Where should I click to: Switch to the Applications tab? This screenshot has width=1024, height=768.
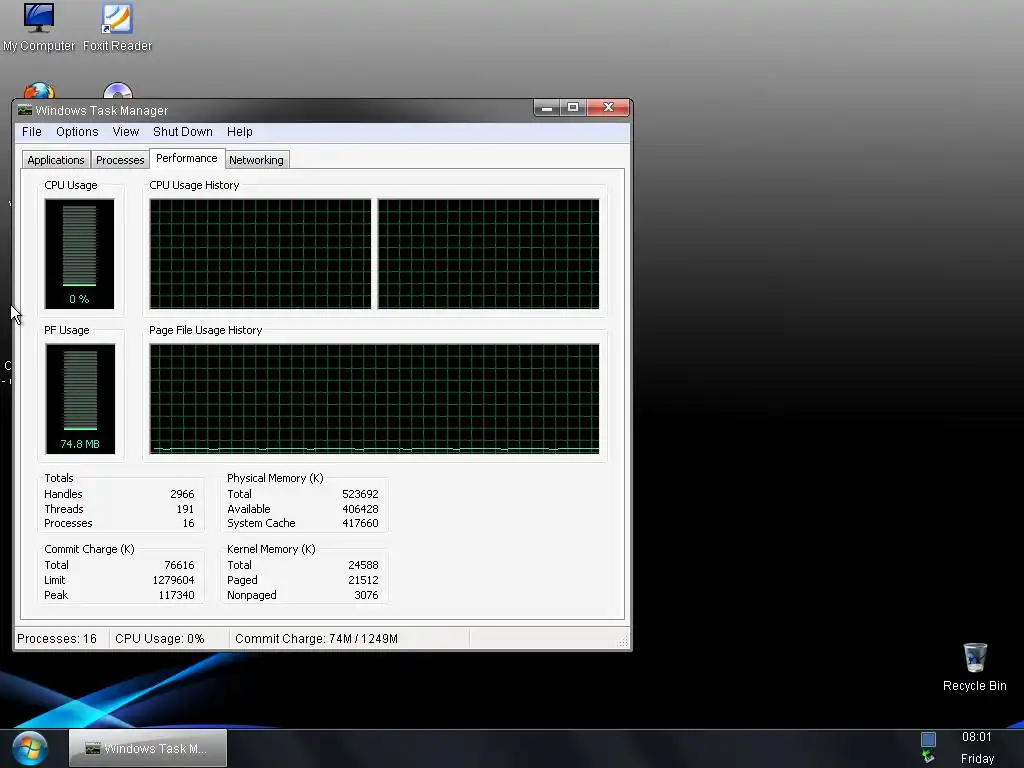point(56,160)
